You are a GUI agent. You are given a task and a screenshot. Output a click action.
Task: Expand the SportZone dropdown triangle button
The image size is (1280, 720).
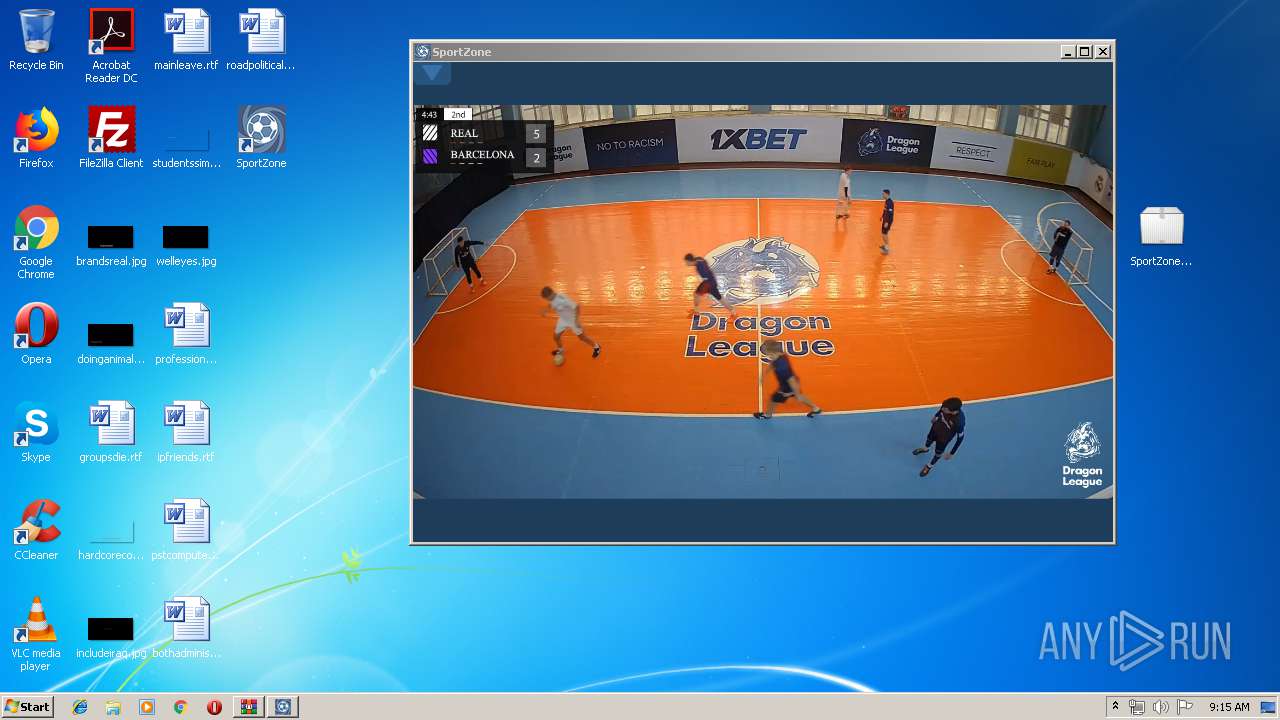click(432, 73)
